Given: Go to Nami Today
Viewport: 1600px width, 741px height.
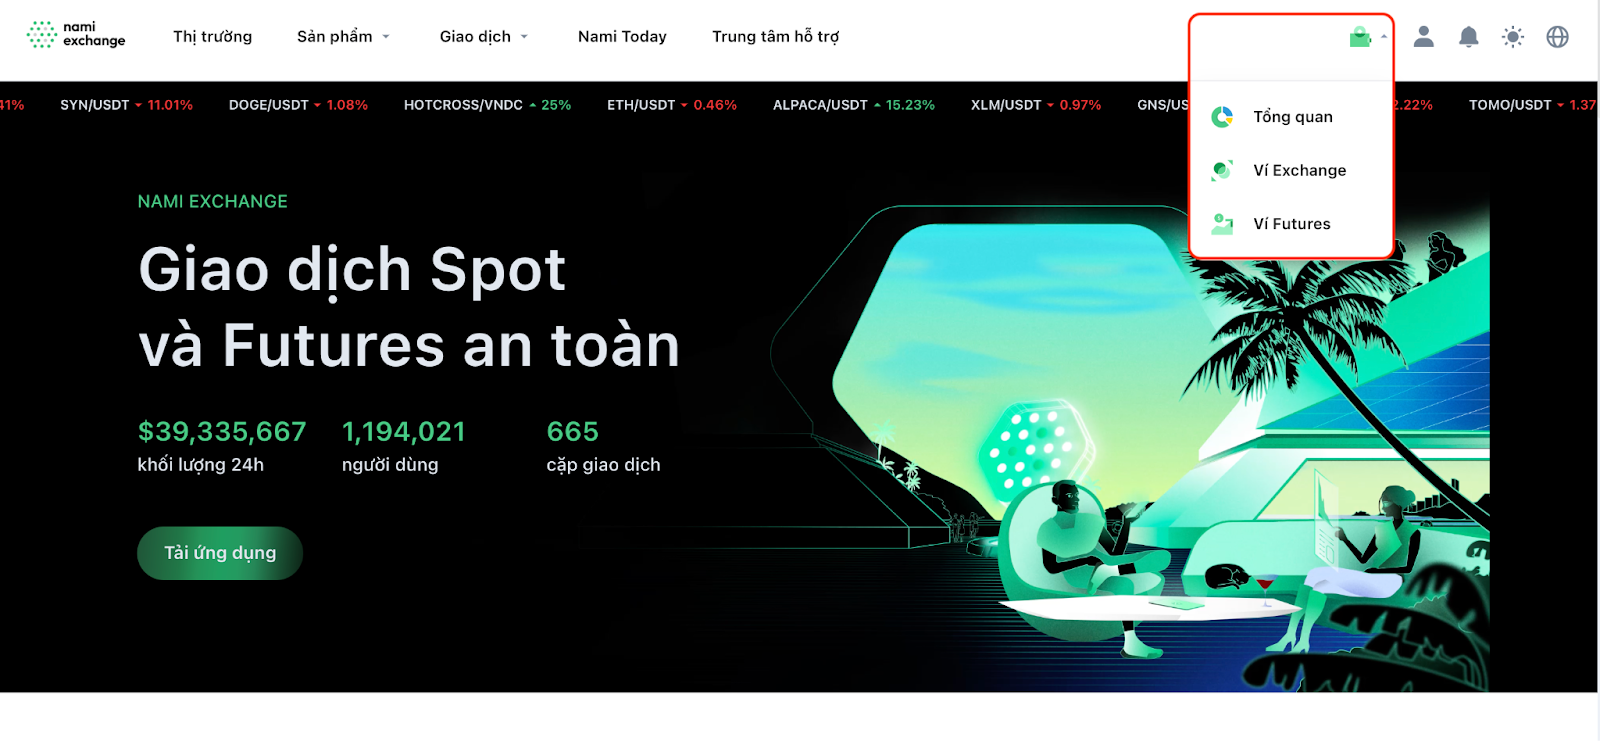Looking at the screenshot, I should pyautogui.click(x=622, y=36).
